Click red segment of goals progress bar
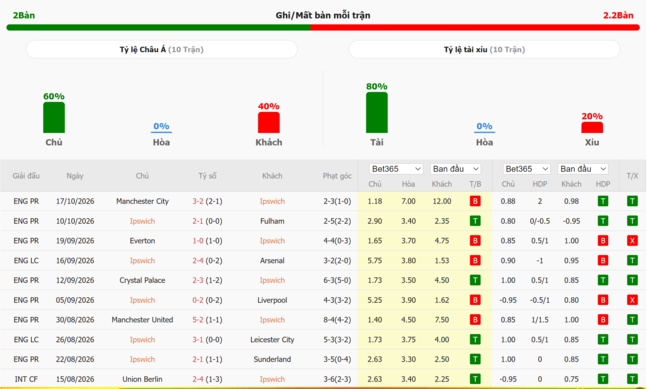 coord(475,27)
